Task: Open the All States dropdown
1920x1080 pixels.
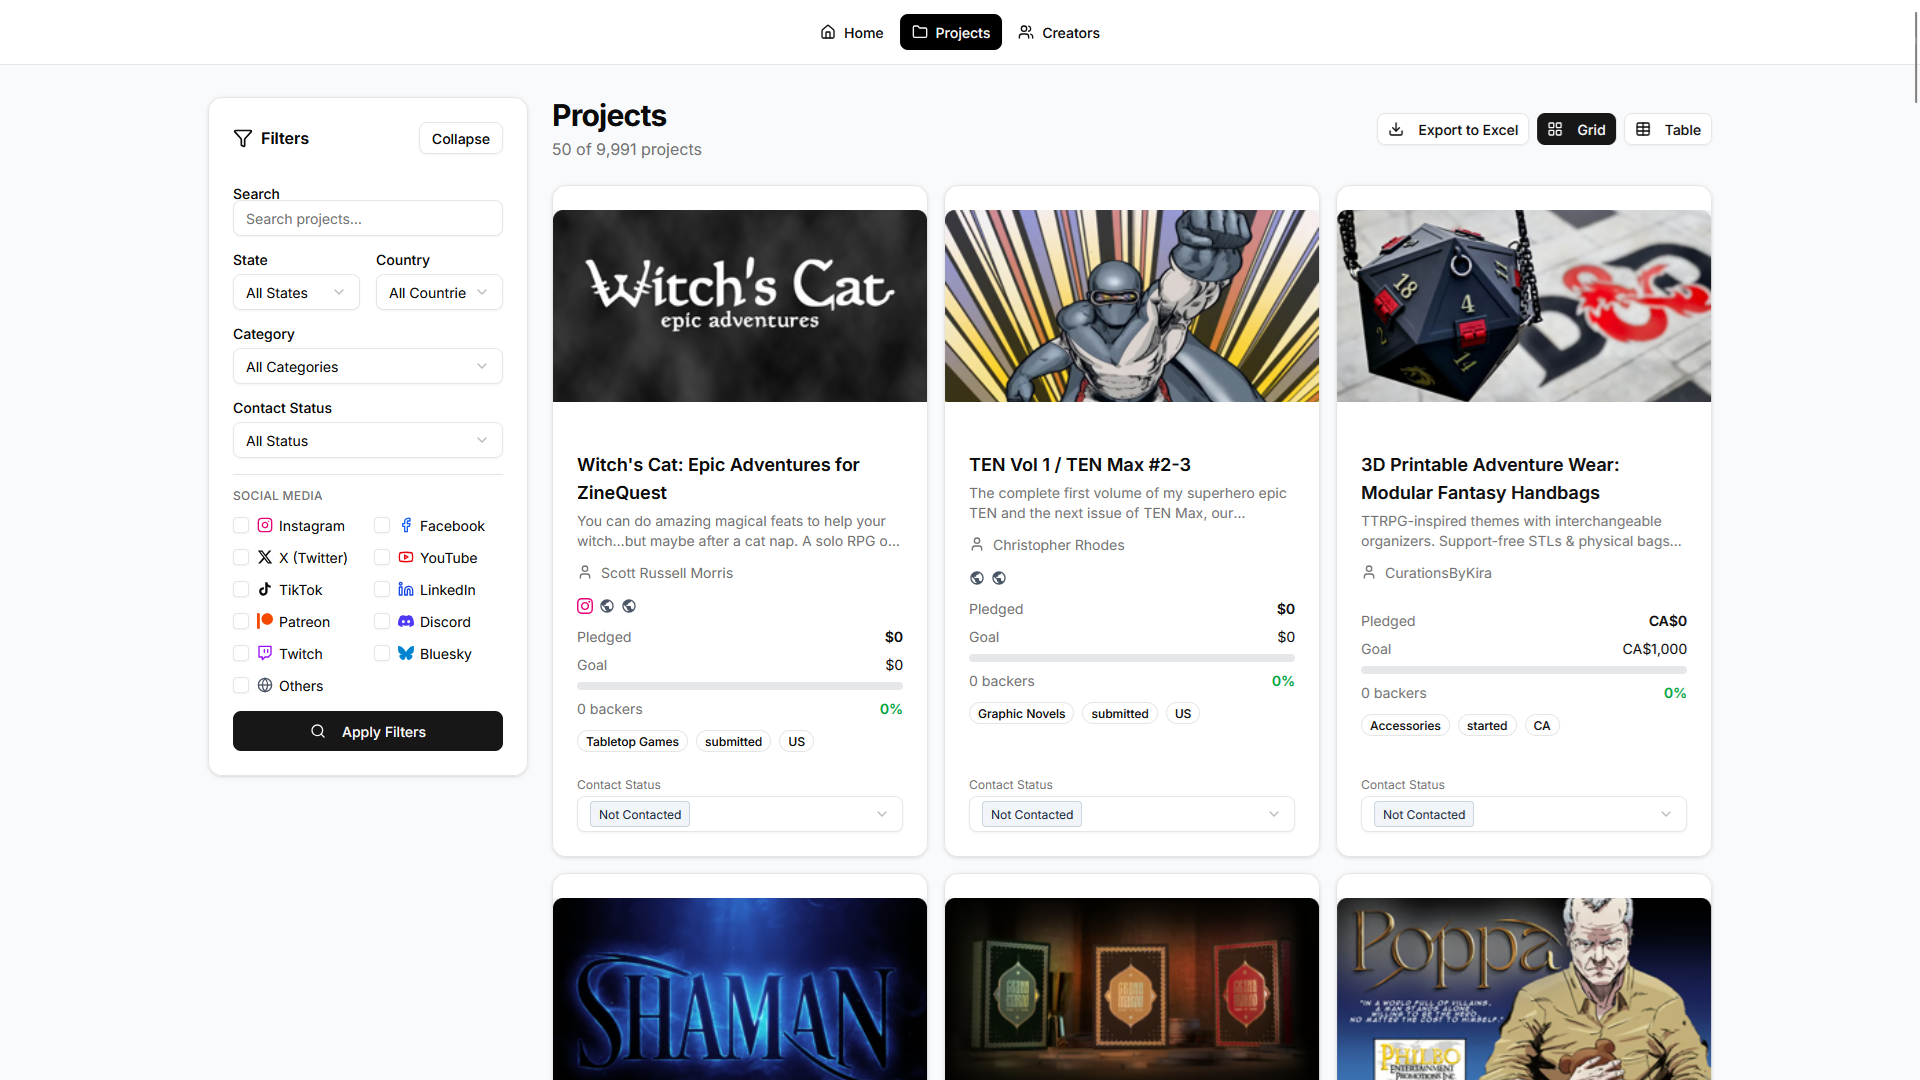Action: pyautogui.click(x=295, y=292)
